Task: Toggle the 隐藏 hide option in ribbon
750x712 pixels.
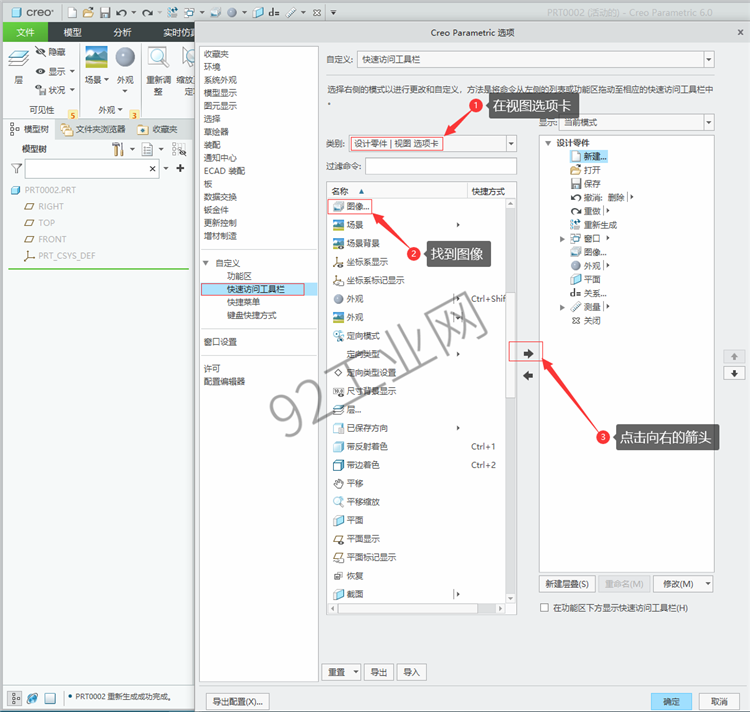Action: pos(51,52)
